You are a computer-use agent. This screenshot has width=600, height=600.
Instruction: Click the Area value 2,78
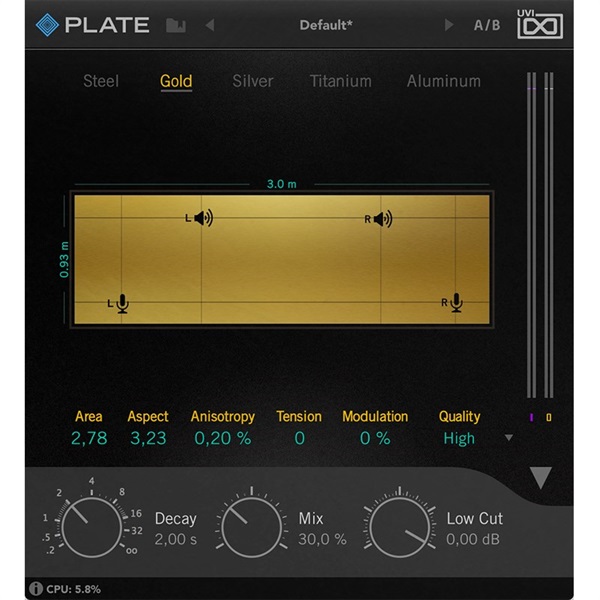[x=89, y=438]
